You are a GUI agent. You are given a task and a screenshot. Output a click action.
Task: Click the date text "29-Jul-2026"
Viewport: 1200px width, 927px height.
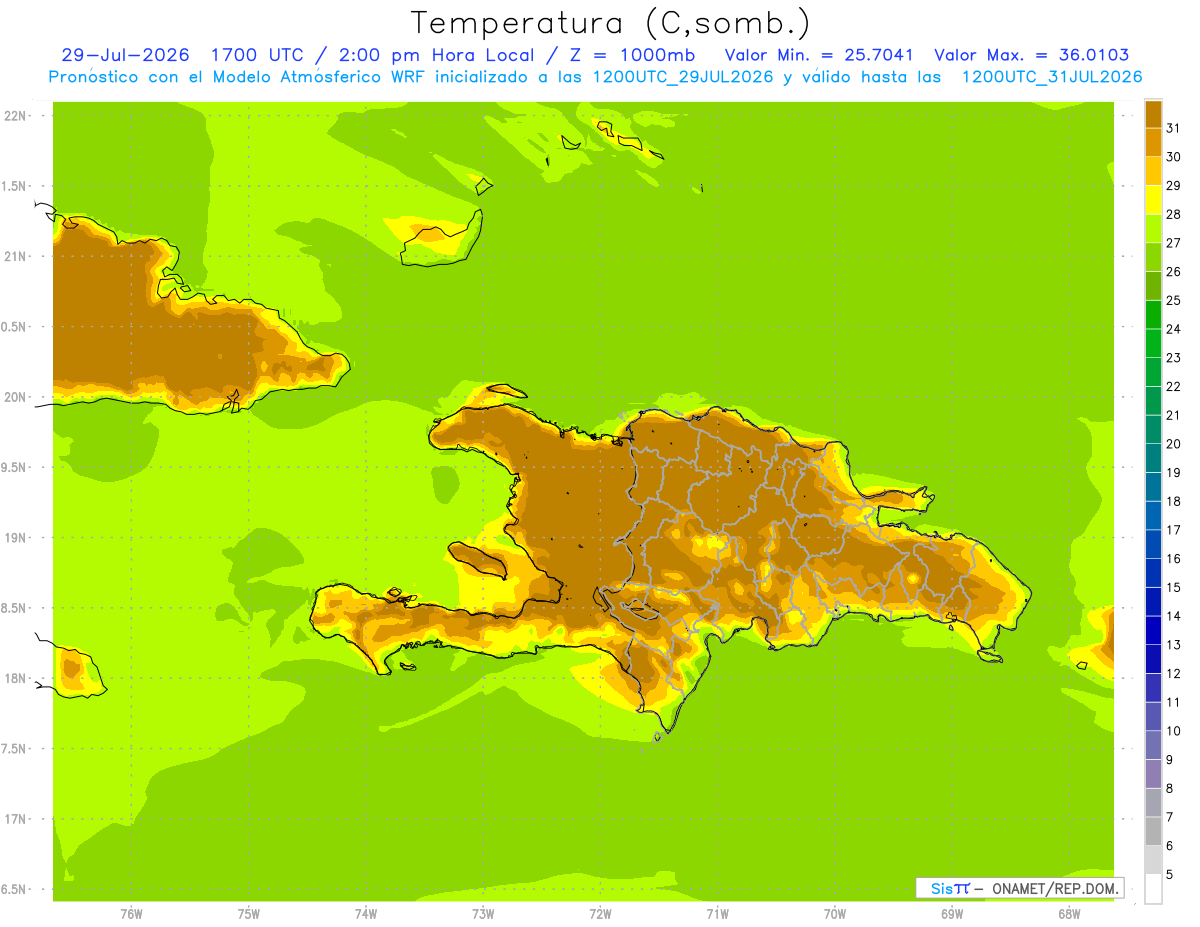pyautogui.click(x=126, y=55)
